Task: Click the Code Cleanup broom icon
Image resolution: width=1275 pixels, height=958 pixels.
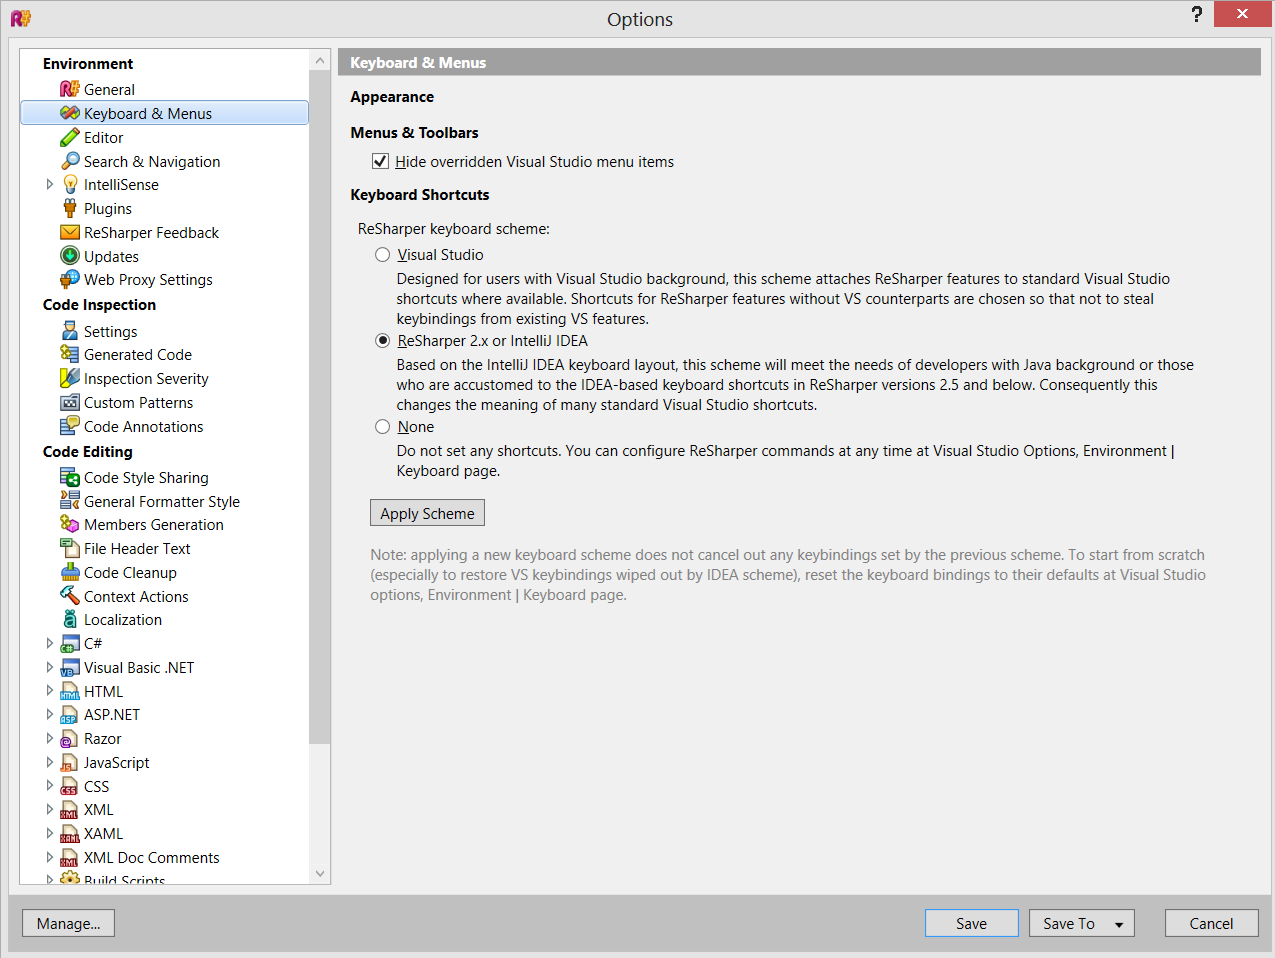Action: coord(70,572)
